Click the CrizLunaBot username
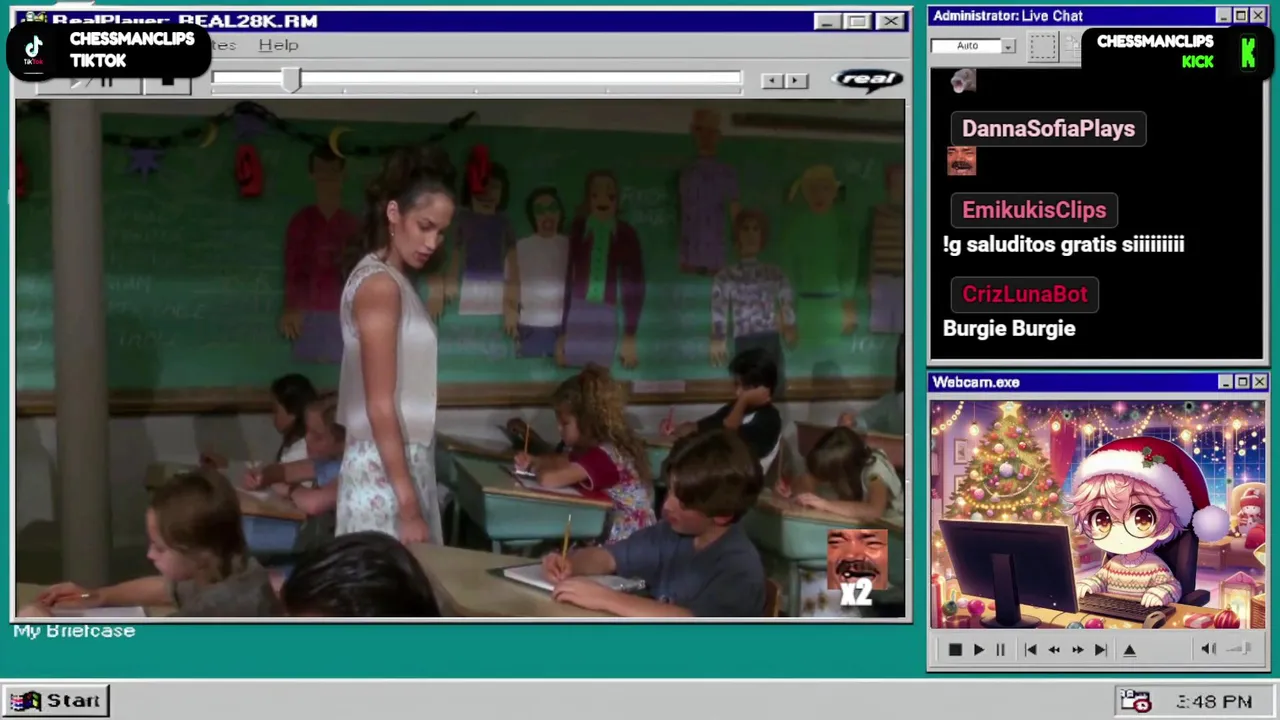1280x720 pixels. [x=1025, y=294]
